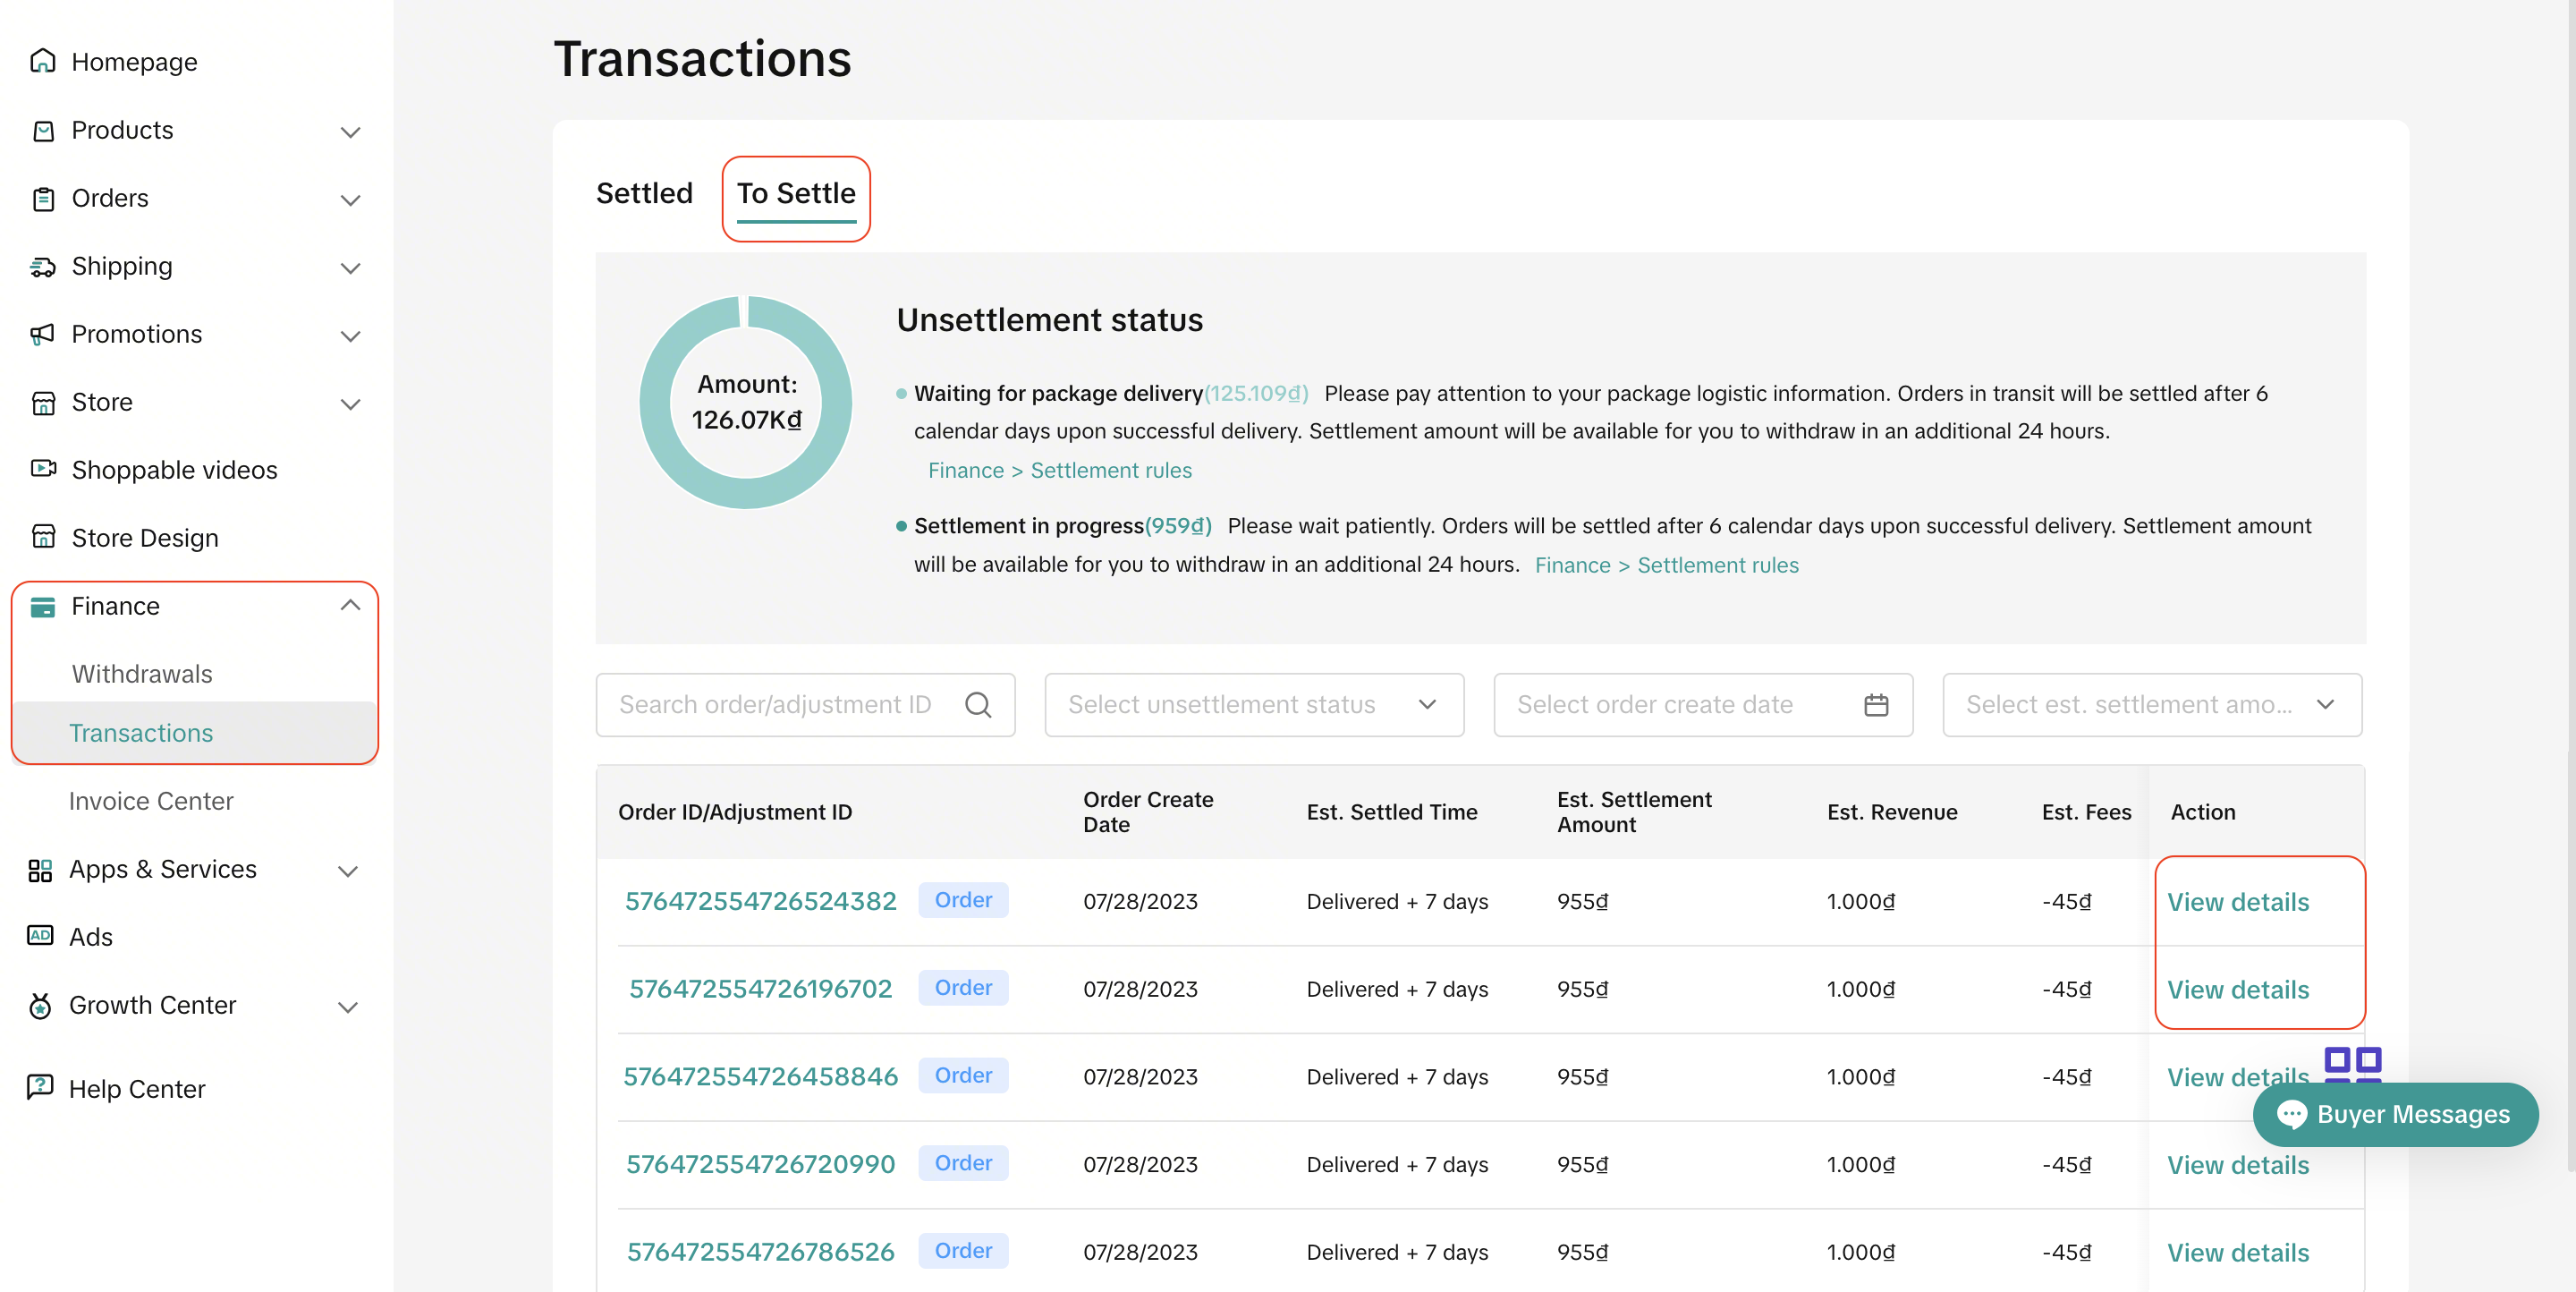Click the Ads icon in sidebar
Viewport: 2576px width, 1292px height.
40,936
